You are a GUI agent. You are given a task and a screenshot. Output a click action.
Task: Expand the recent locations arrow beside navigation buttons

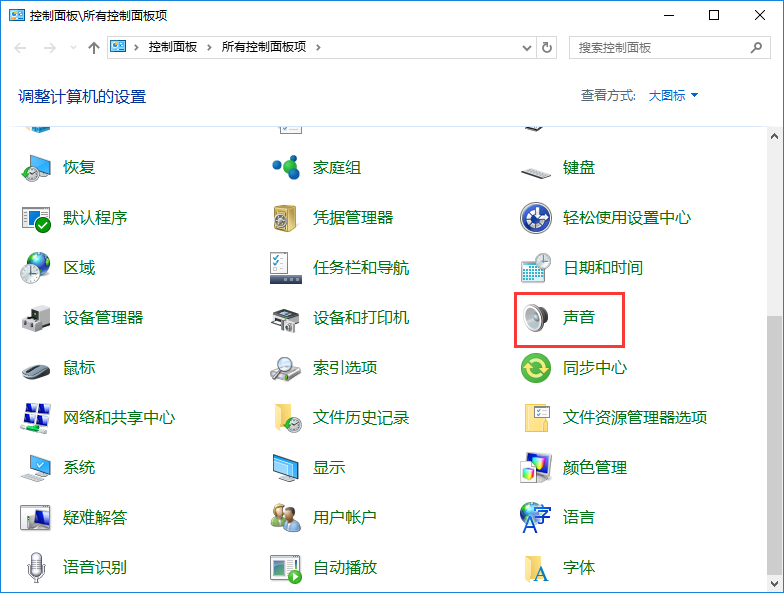click(73, 48)
